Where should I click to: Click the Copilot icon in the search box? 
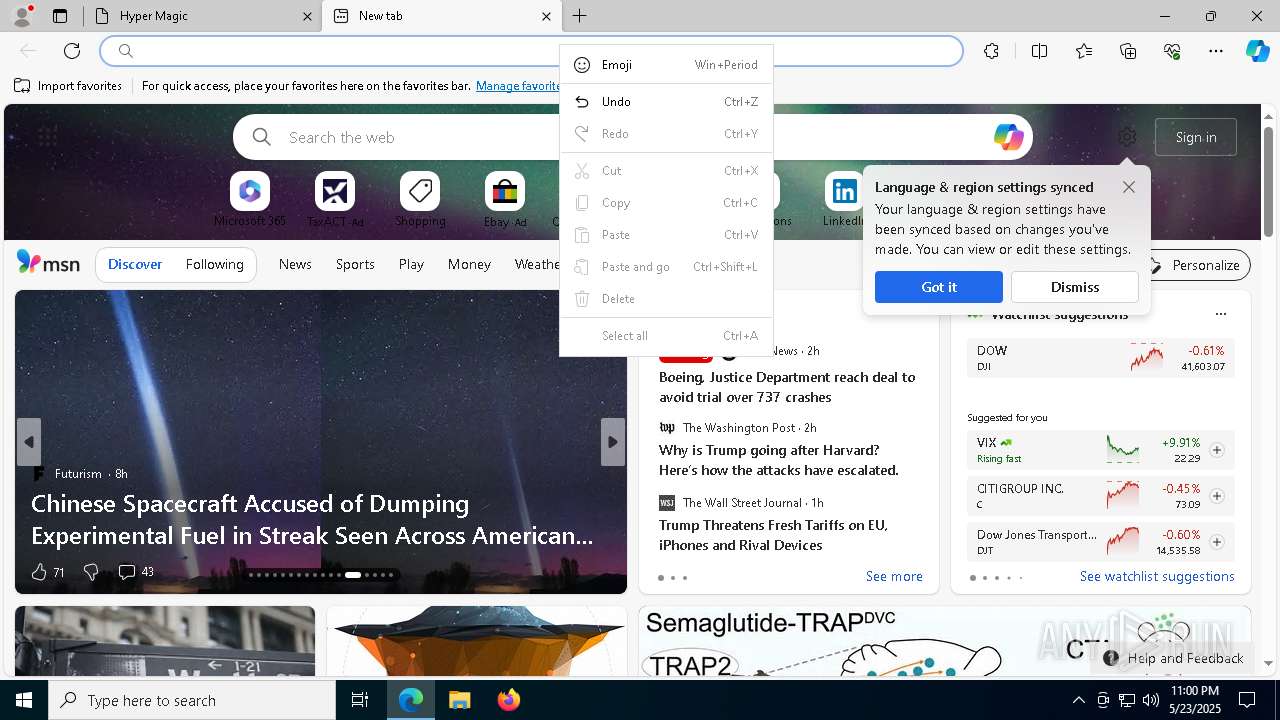[1008, 137]
